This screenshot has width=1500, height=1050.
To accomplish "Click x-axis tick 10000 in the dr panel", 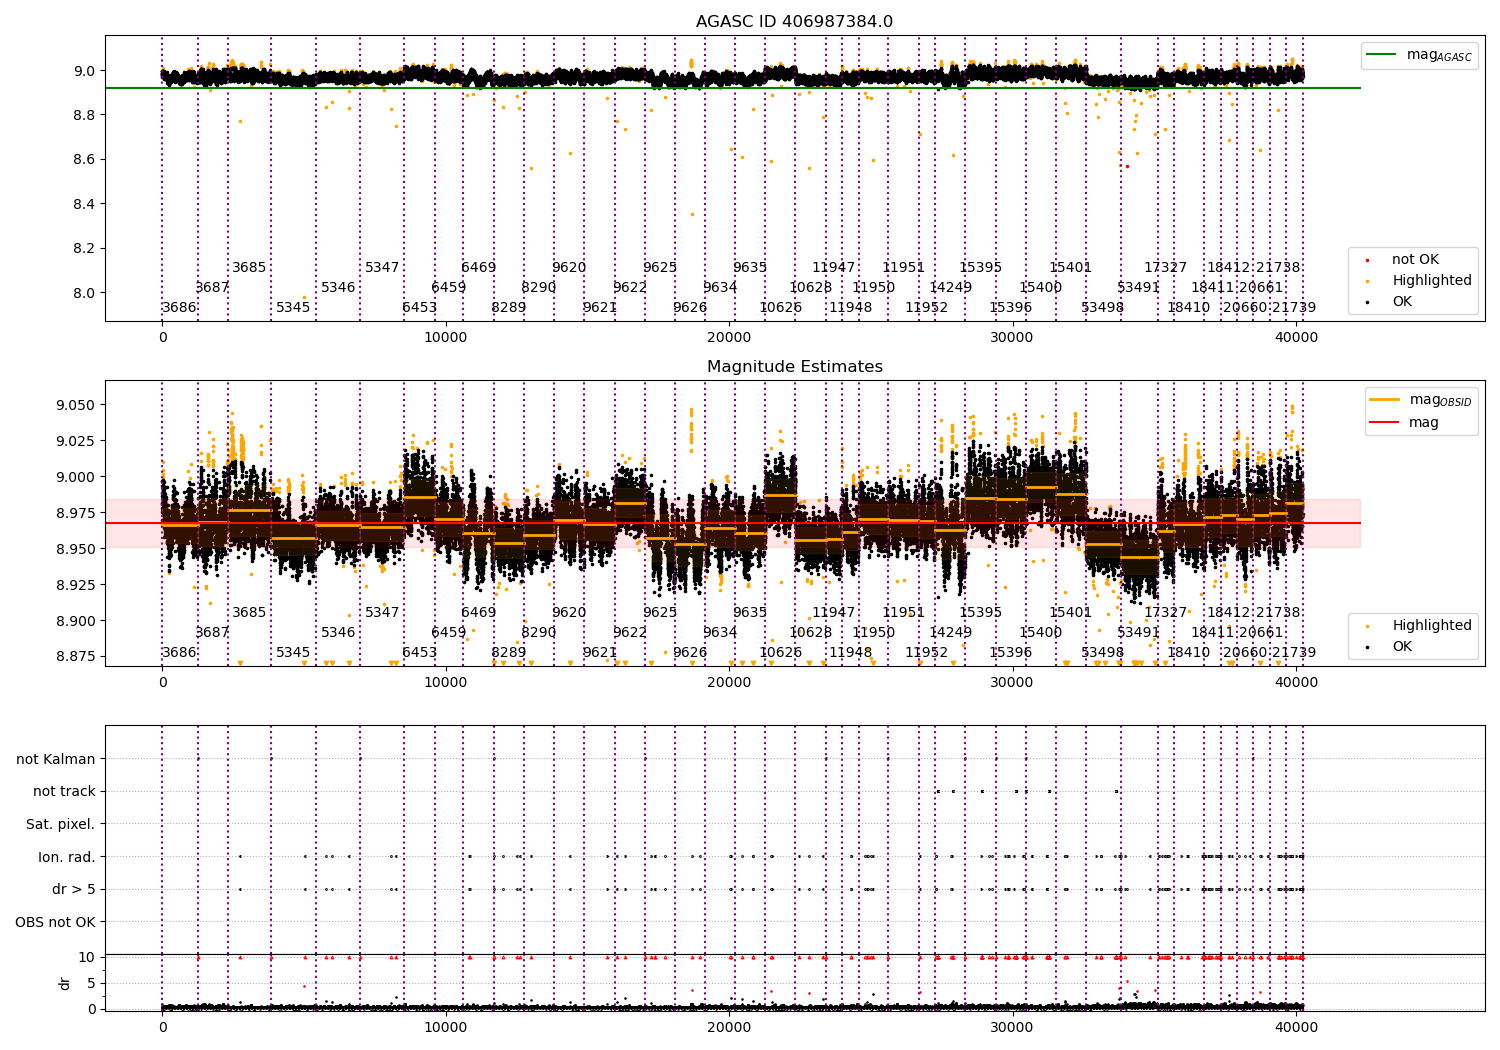I will (x=446, y=1026).
